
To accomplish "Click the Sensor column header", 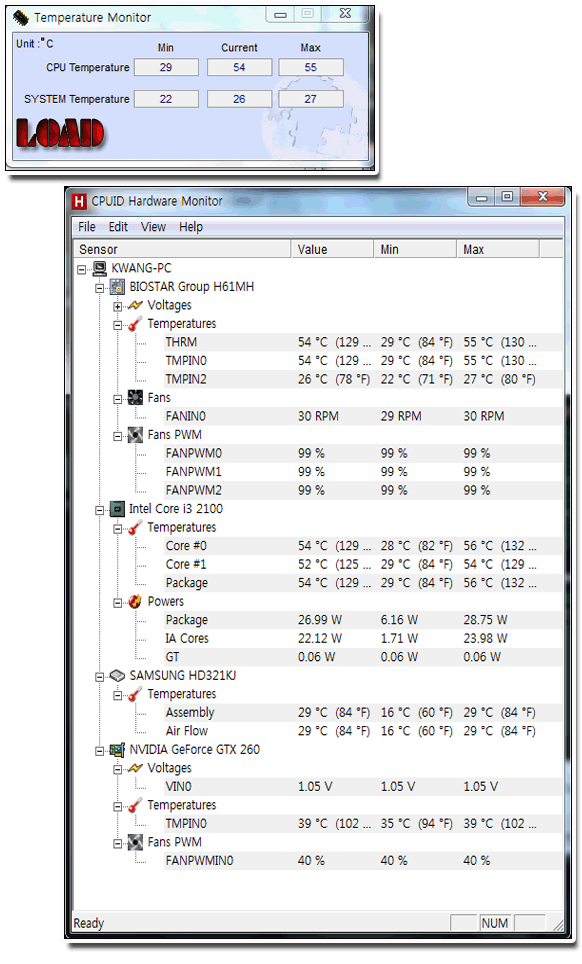I will point(182,250).
